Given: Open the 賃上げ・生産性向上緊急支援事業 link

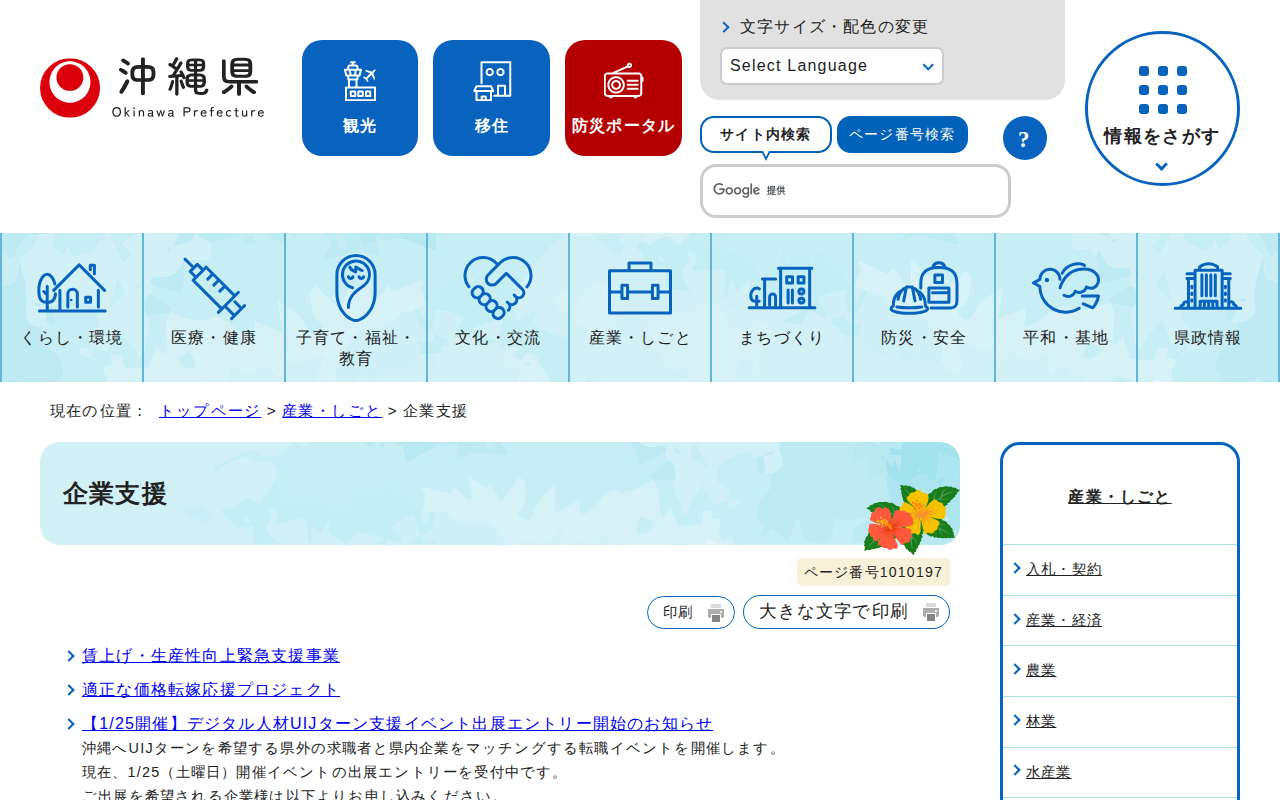Looking at the screenshot, I should 210,655.
